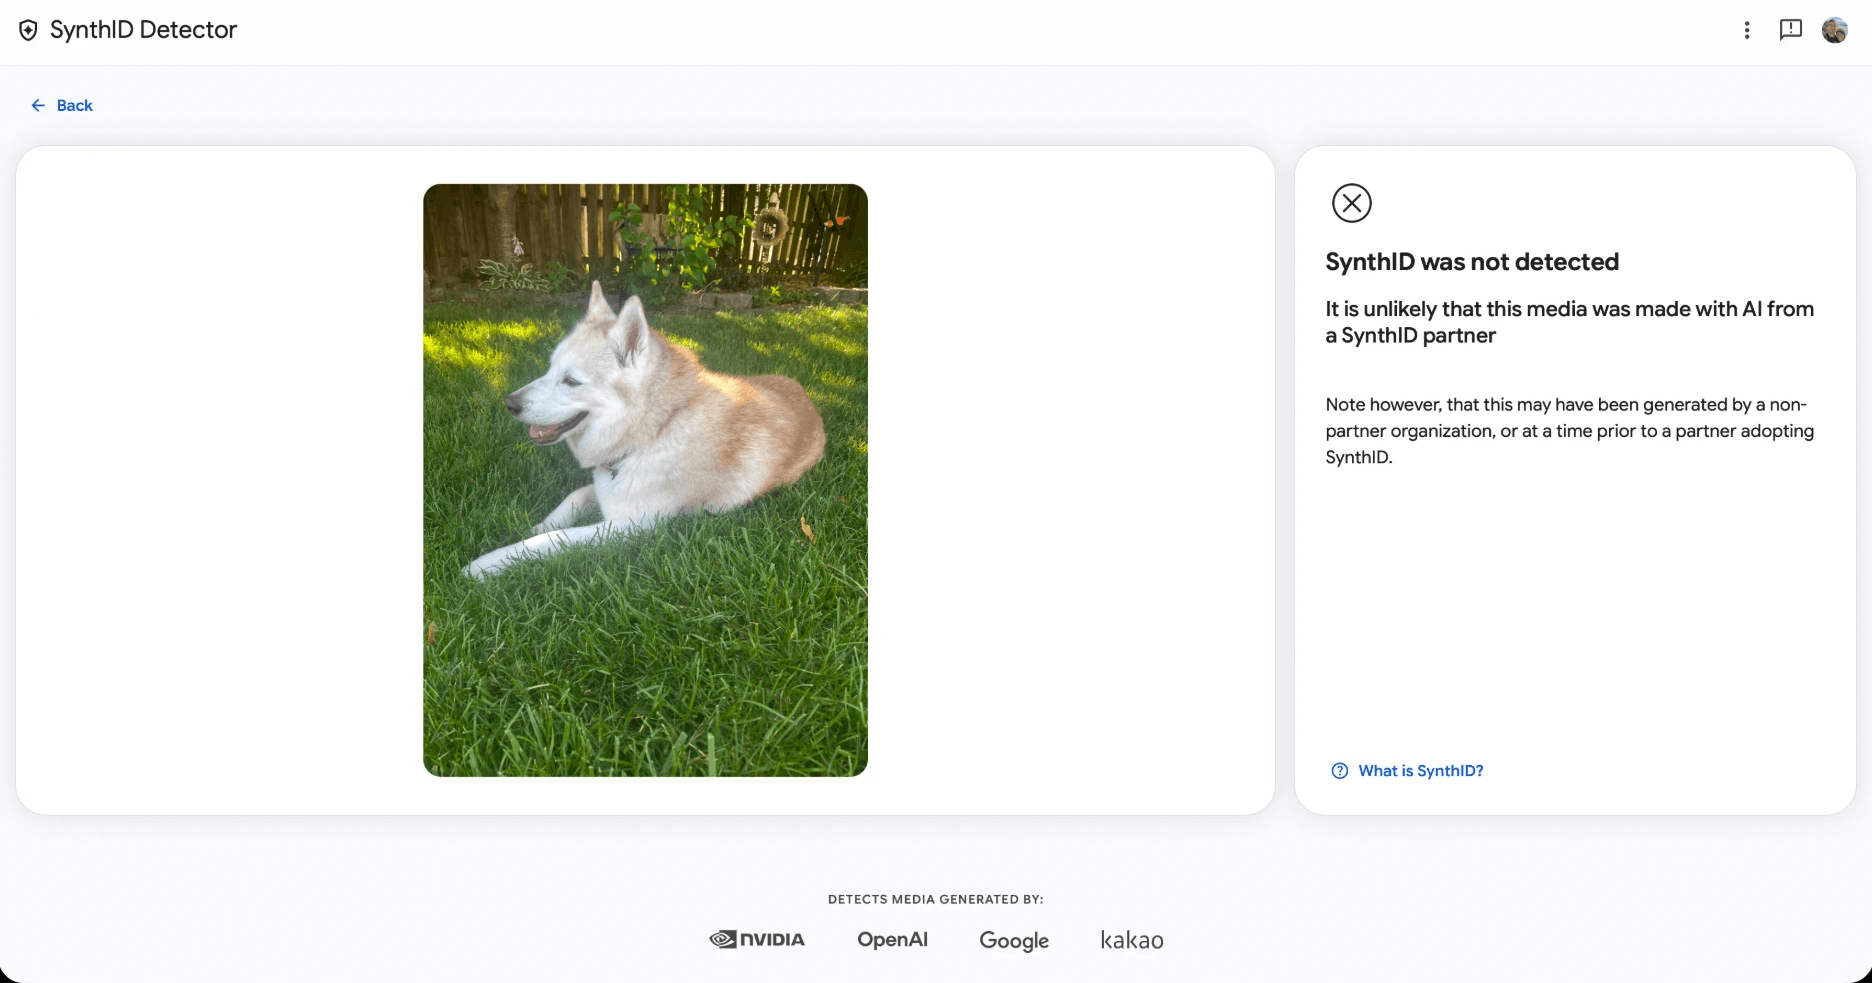Open the send feedback icon
This screenshot has width=1872, height=983.
point(1791,30)
